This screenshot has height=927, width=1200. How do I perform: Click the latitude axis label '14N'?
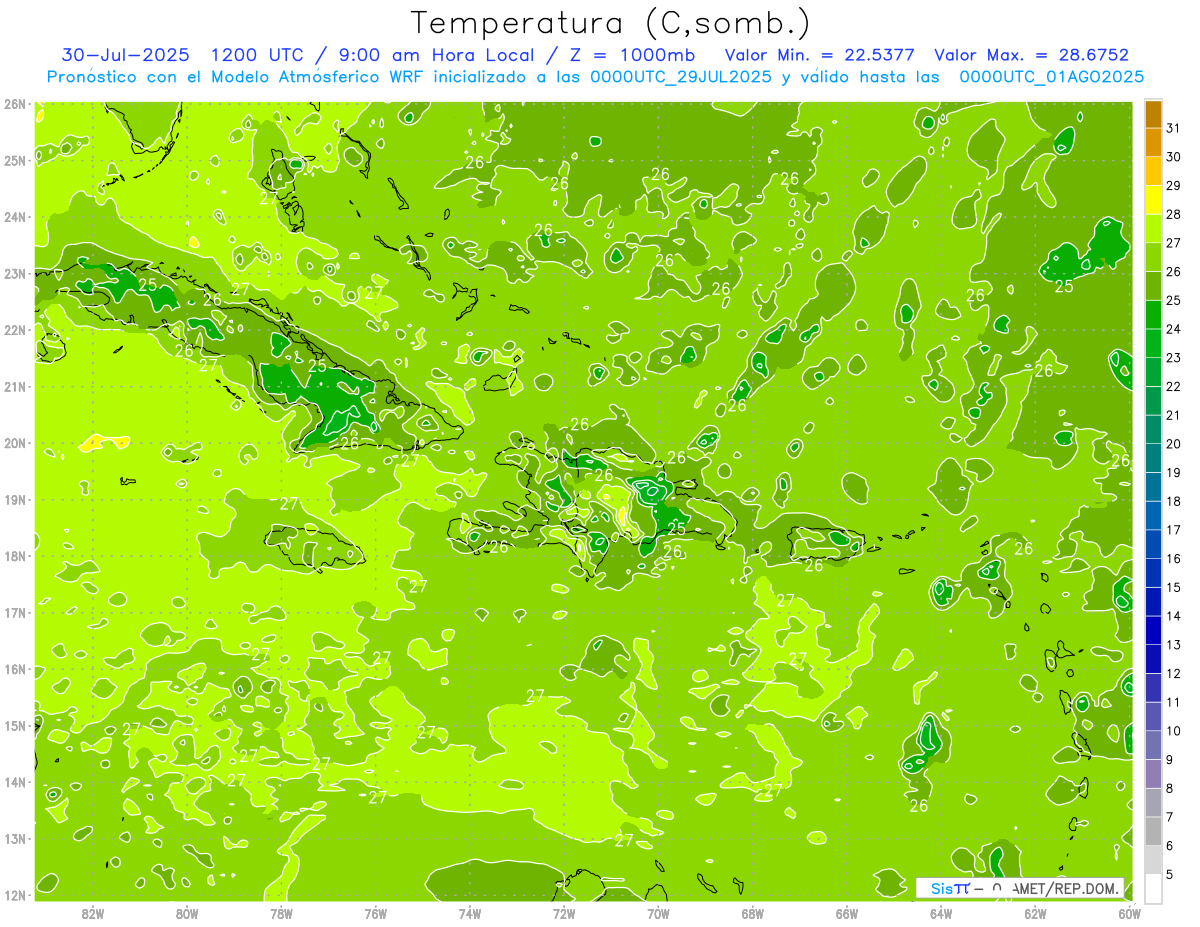[x=15, y=781]
